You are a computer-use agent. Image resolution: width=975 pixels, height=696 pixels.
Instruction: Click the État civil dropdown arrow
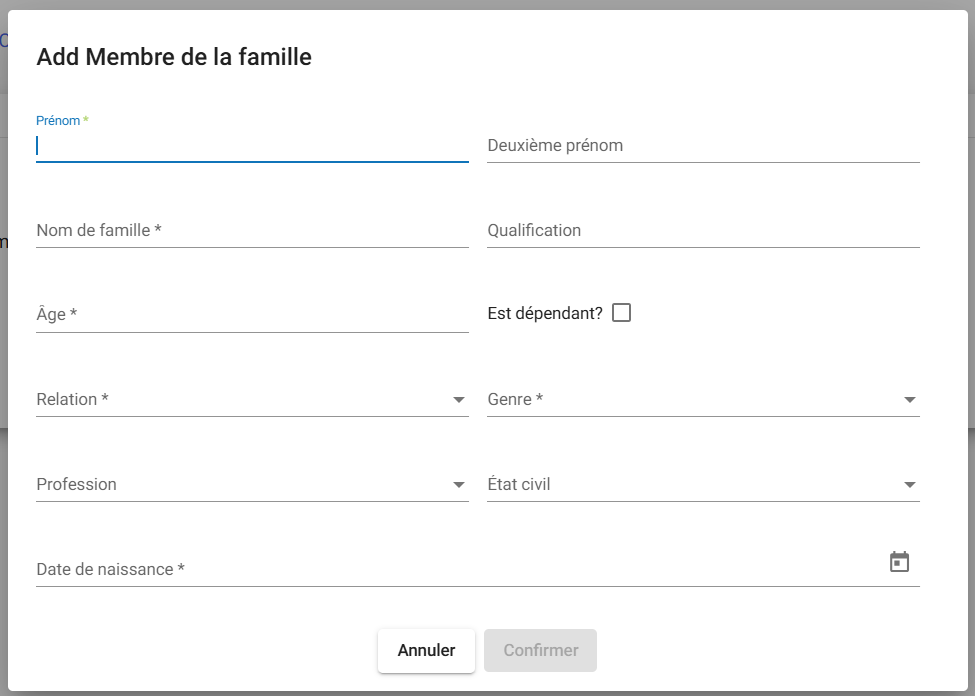point(910,485)
